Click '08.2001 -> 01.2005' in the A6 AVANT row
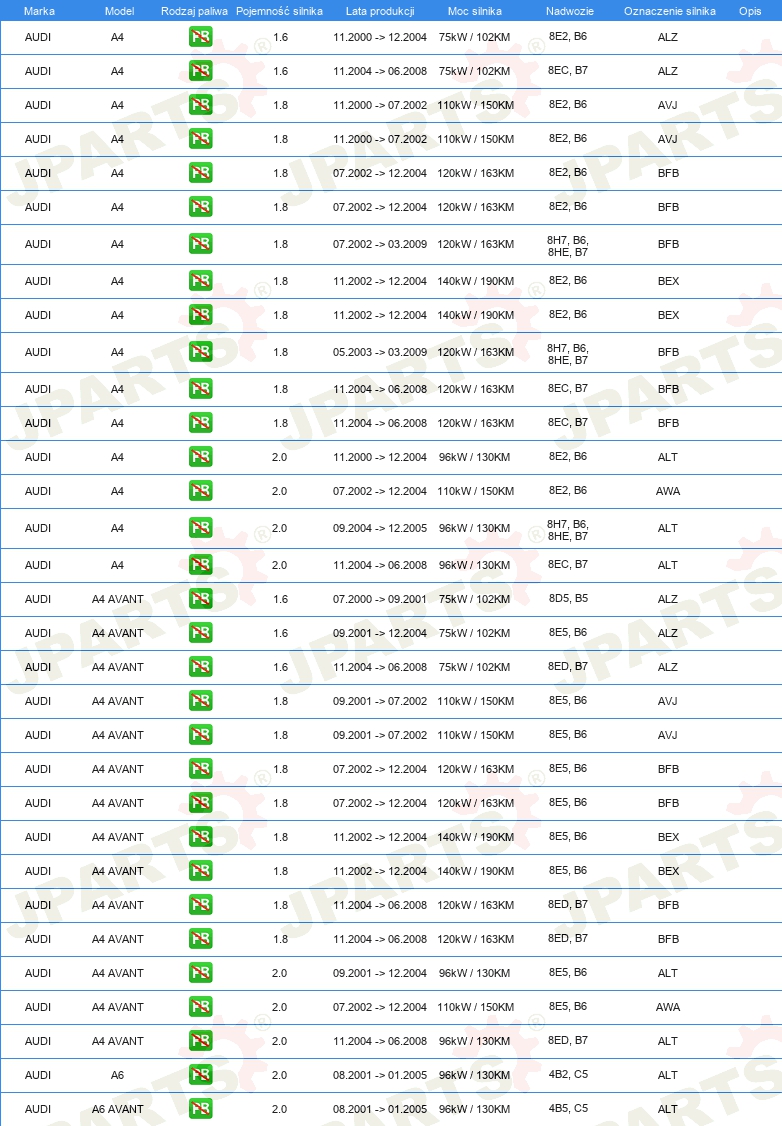Screen dimensions: 782x1126 [x=380, y=1109]
